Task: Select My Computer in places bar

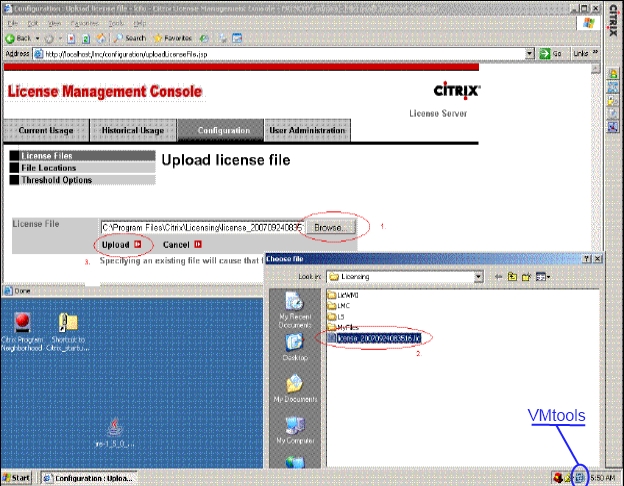Action: [295, 430]
